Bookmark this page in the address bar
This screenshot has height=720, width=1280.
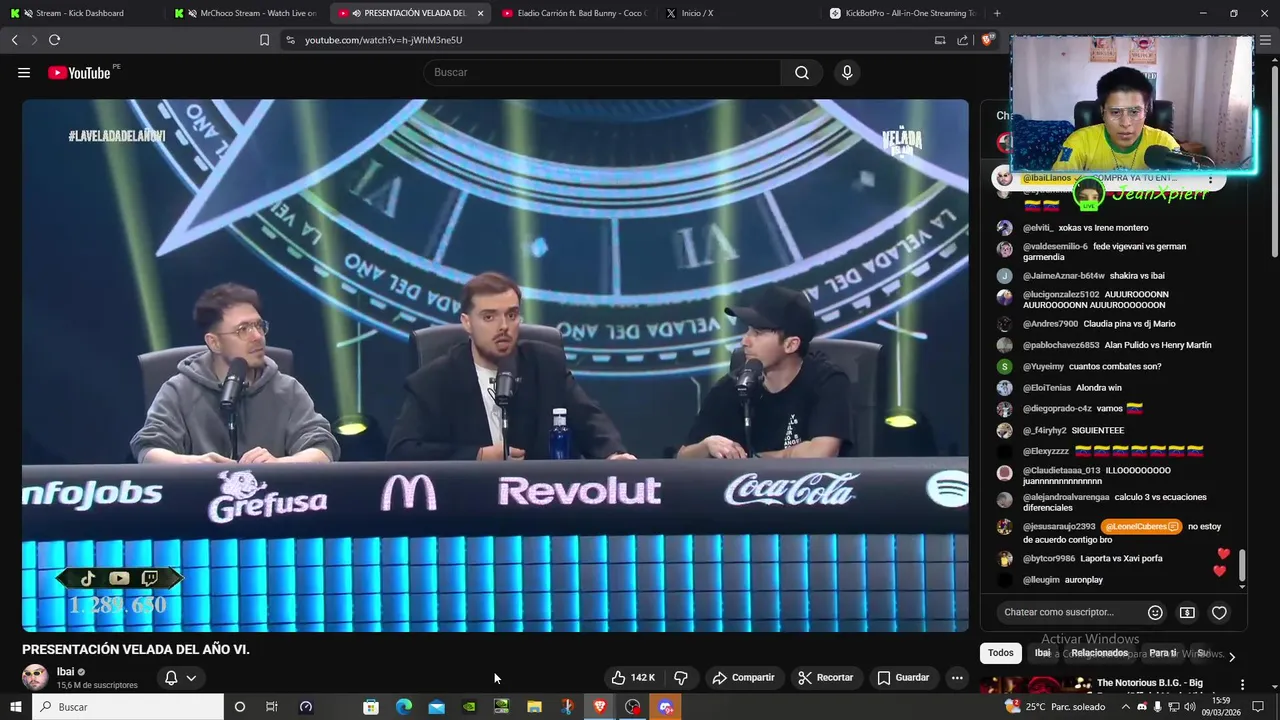click(x=264, y=40)
